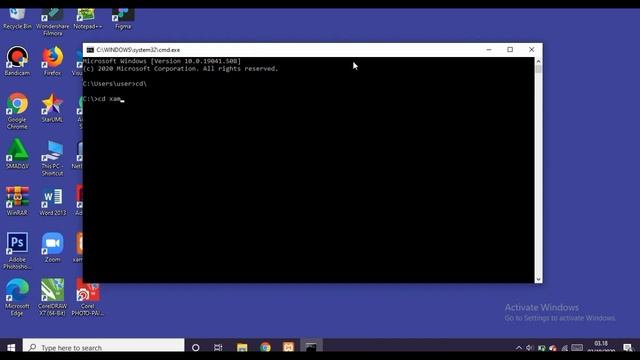The height and width of the screenshot is (360, 640).
Task: Click the cmd scrollbar up arrow
Action: tap(538, 61)
